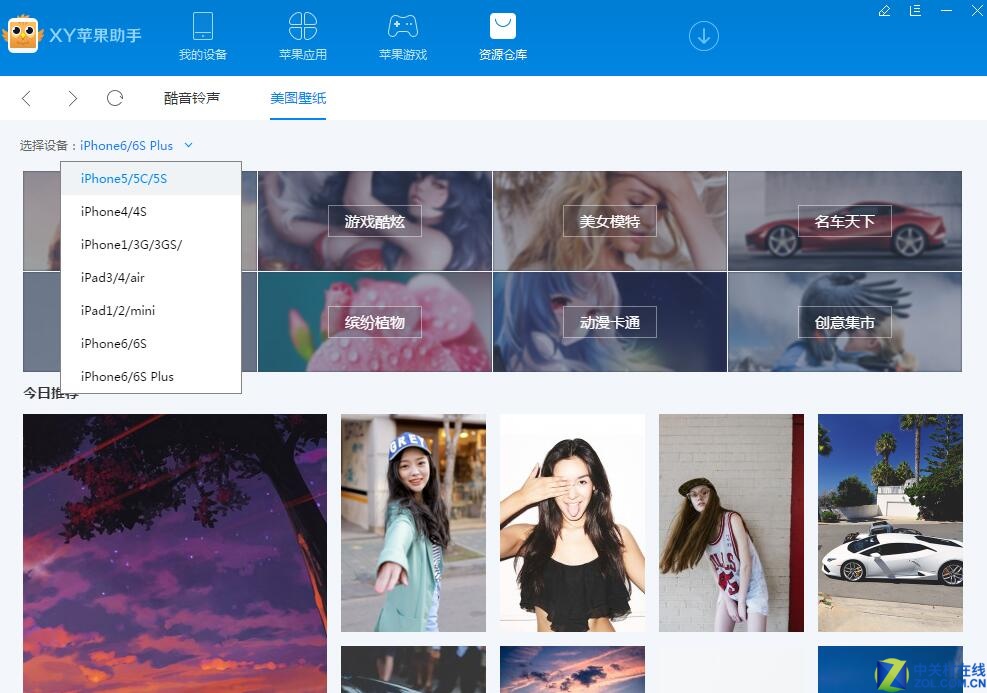987x693 pixels.
Task: Switch to the 美图壁纸 tab
Action: pyautogui.click(x=298, y=98)
